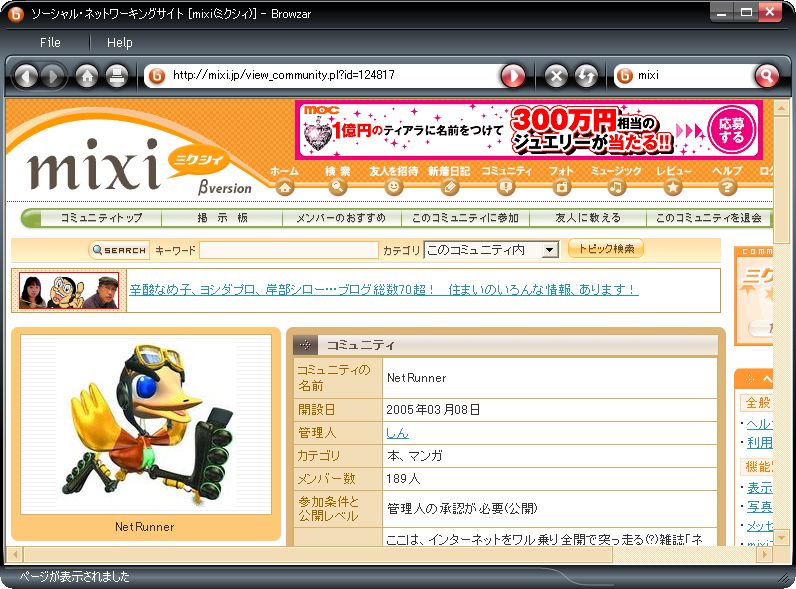Image resolution: width=796 pixels, height=589 pixels.
Task: Open the 写真 sidebar link
Action: click(x=759, y=507)
